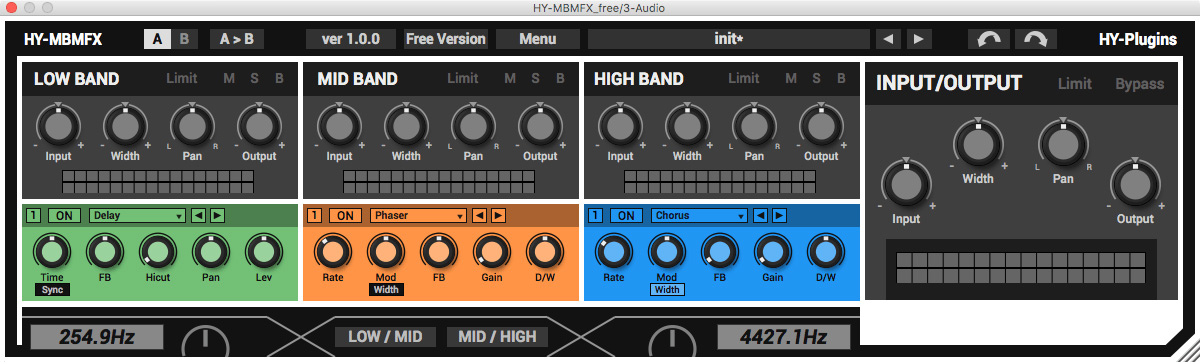Toggle Chorus effect ON button
Image resolution: width=1200 pixels, height=362 pixels.
click(x=627, y=215)
